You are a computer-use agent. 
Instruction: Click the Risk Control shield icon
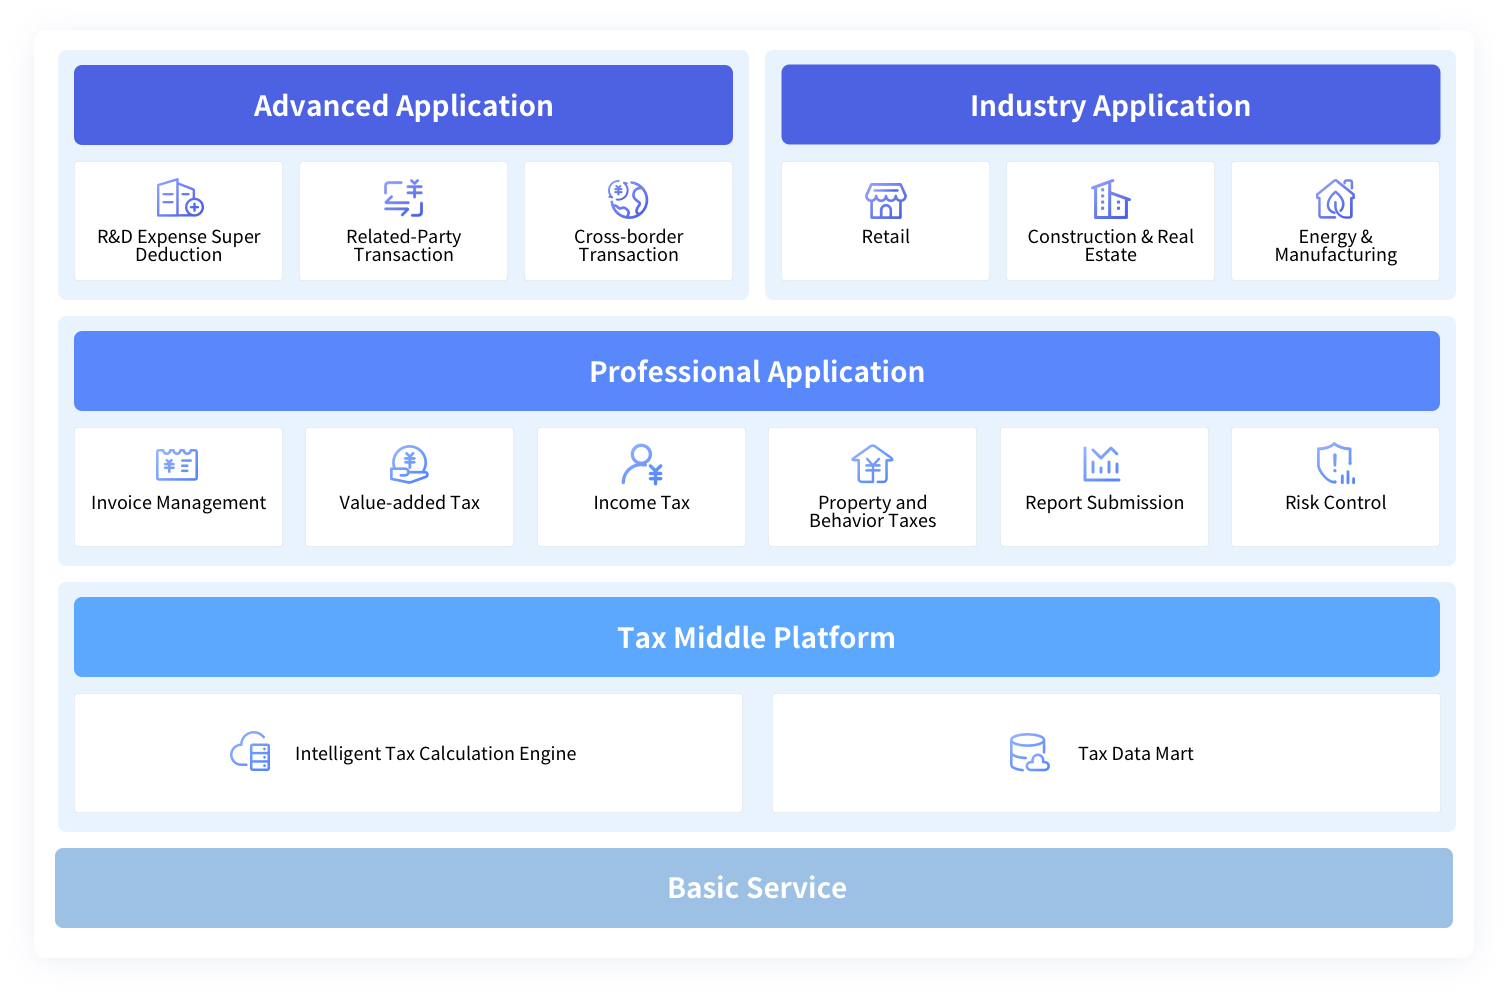coord(1335,464)
